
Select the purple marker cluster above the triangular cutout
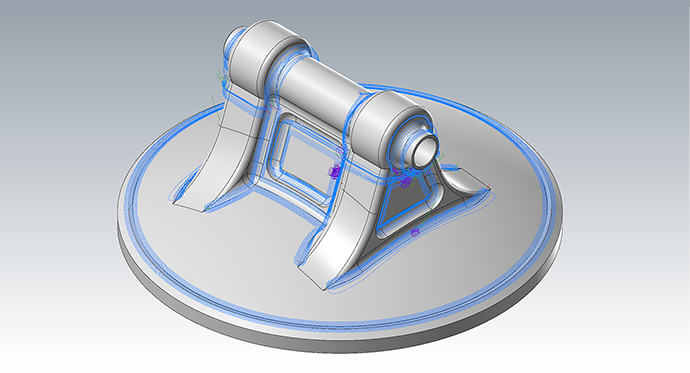pyautogui.click(x=404, y=179)
